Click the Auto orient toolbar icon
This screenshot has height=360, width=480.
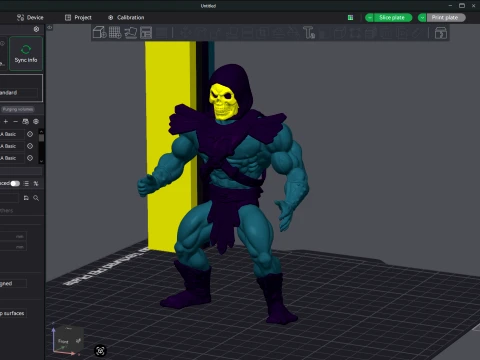tap(131, 33)
